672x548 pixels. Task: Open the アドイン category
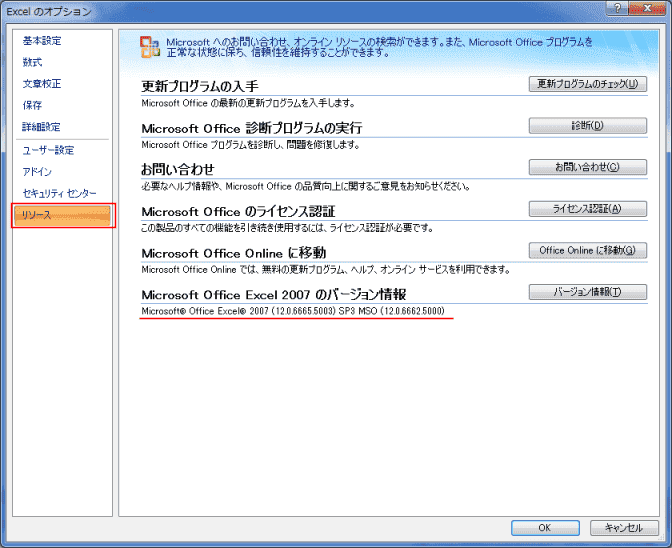(x=37, y=172)
